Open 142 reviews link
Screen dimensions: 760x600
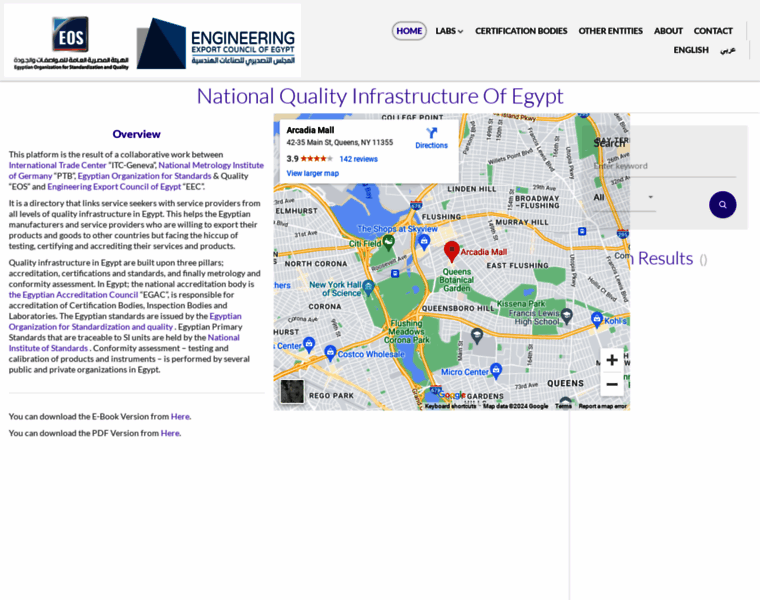pyautogui.click(x=358, y=159)
